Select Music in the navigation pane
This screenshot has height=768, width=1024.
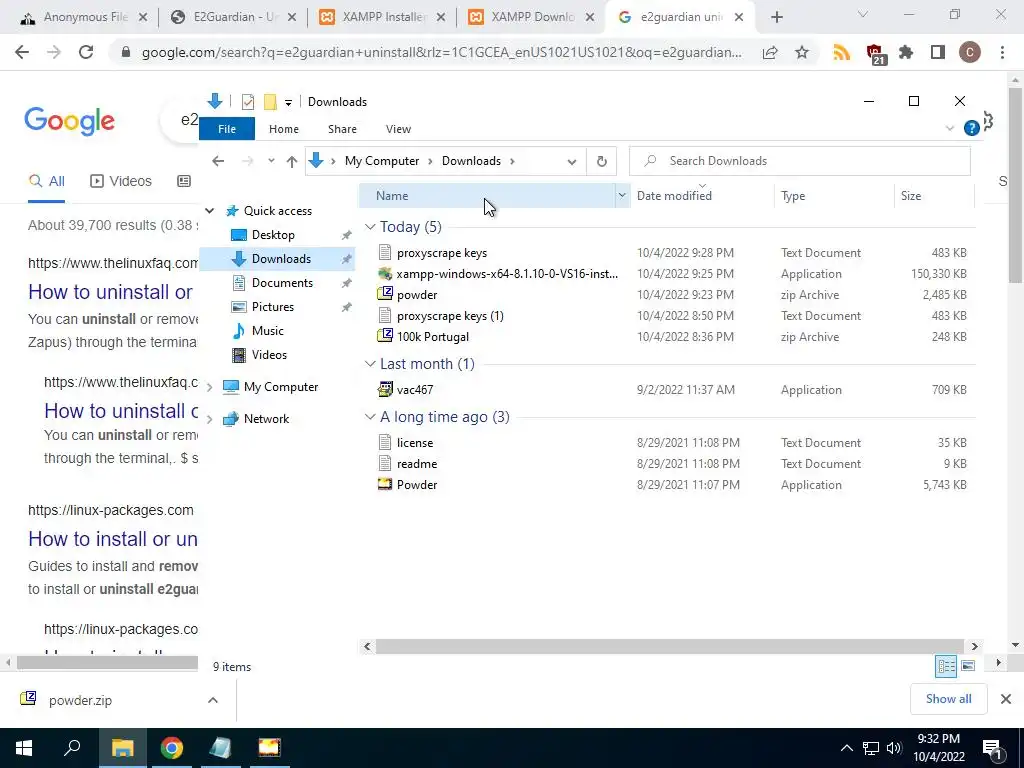tap(268, 331)
